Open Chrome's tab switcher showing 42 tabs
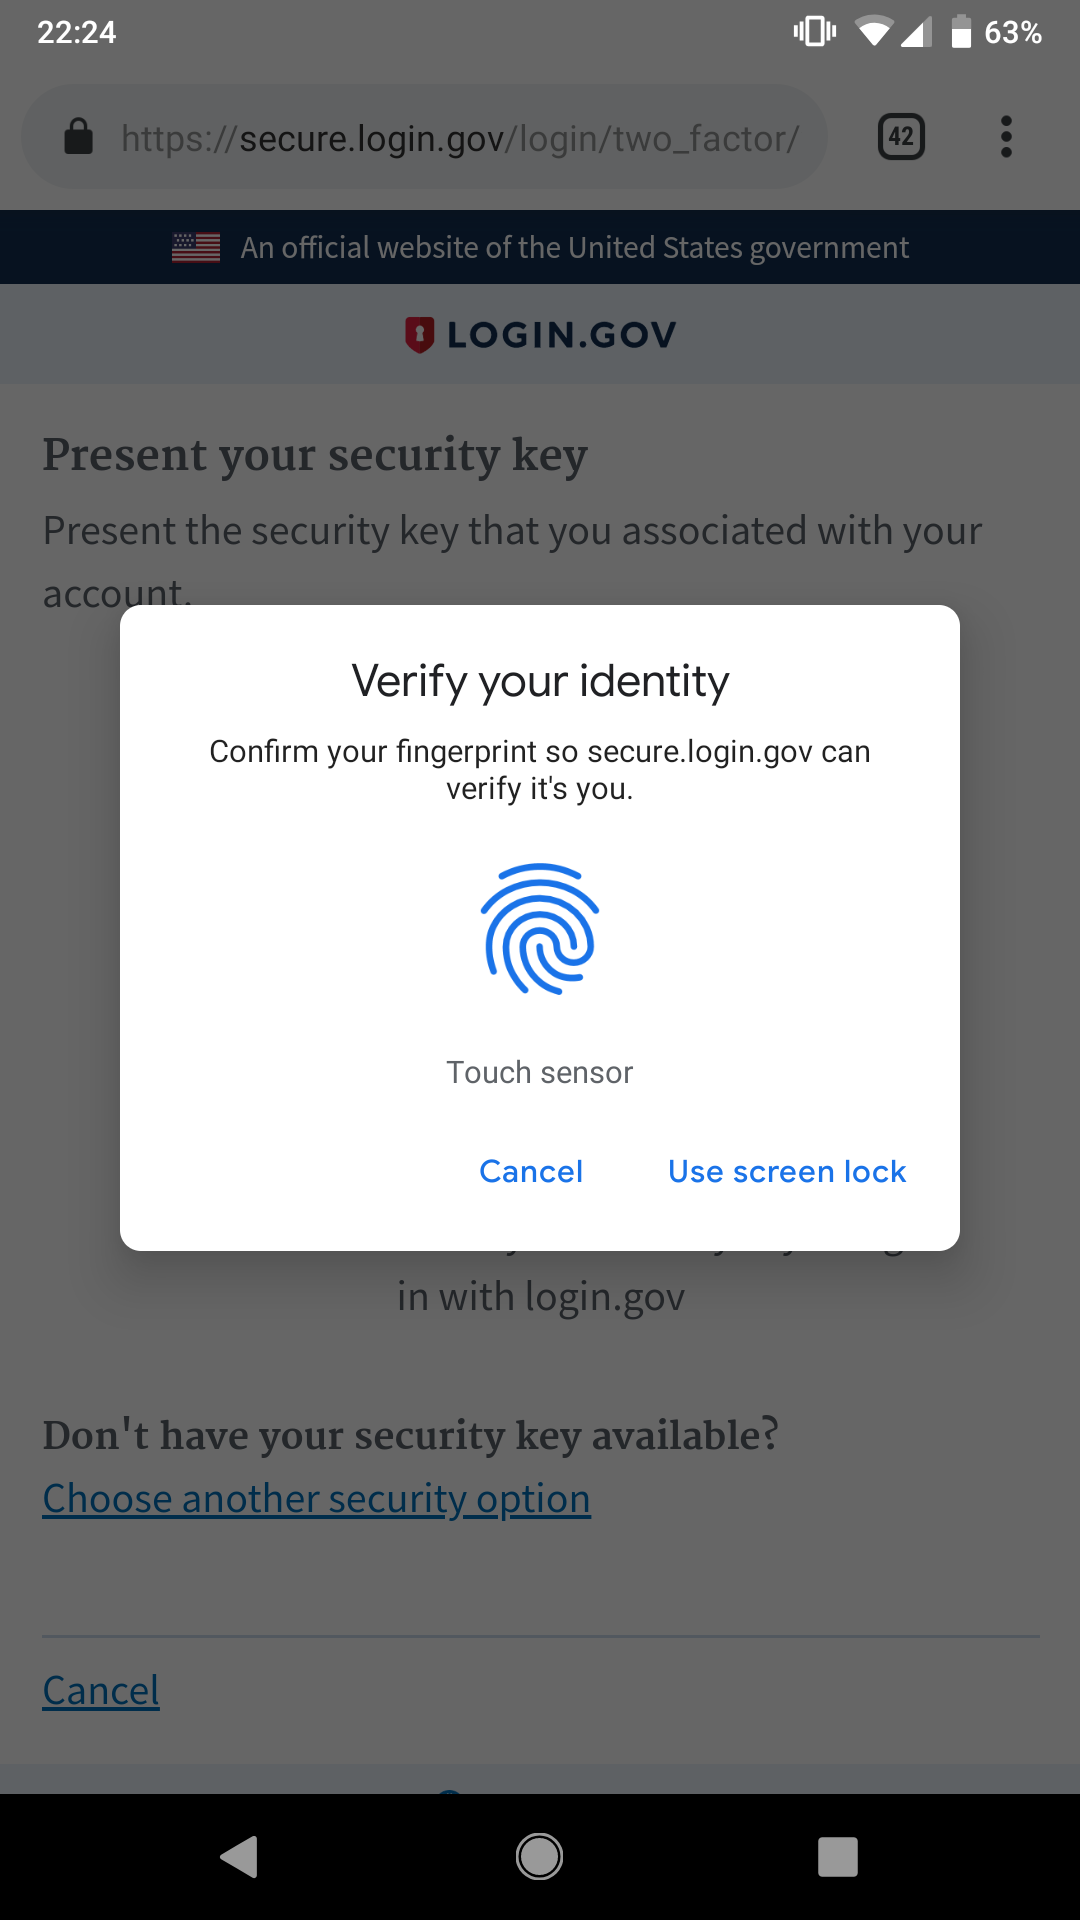Image resolution: width=1080 pixels, height=1920 pixels. click(x=899, y=137)
